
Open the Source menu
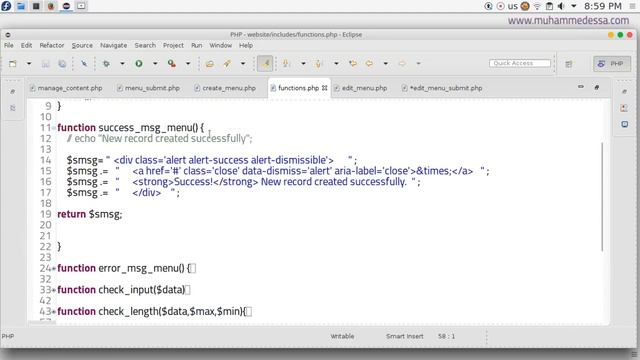82,45
